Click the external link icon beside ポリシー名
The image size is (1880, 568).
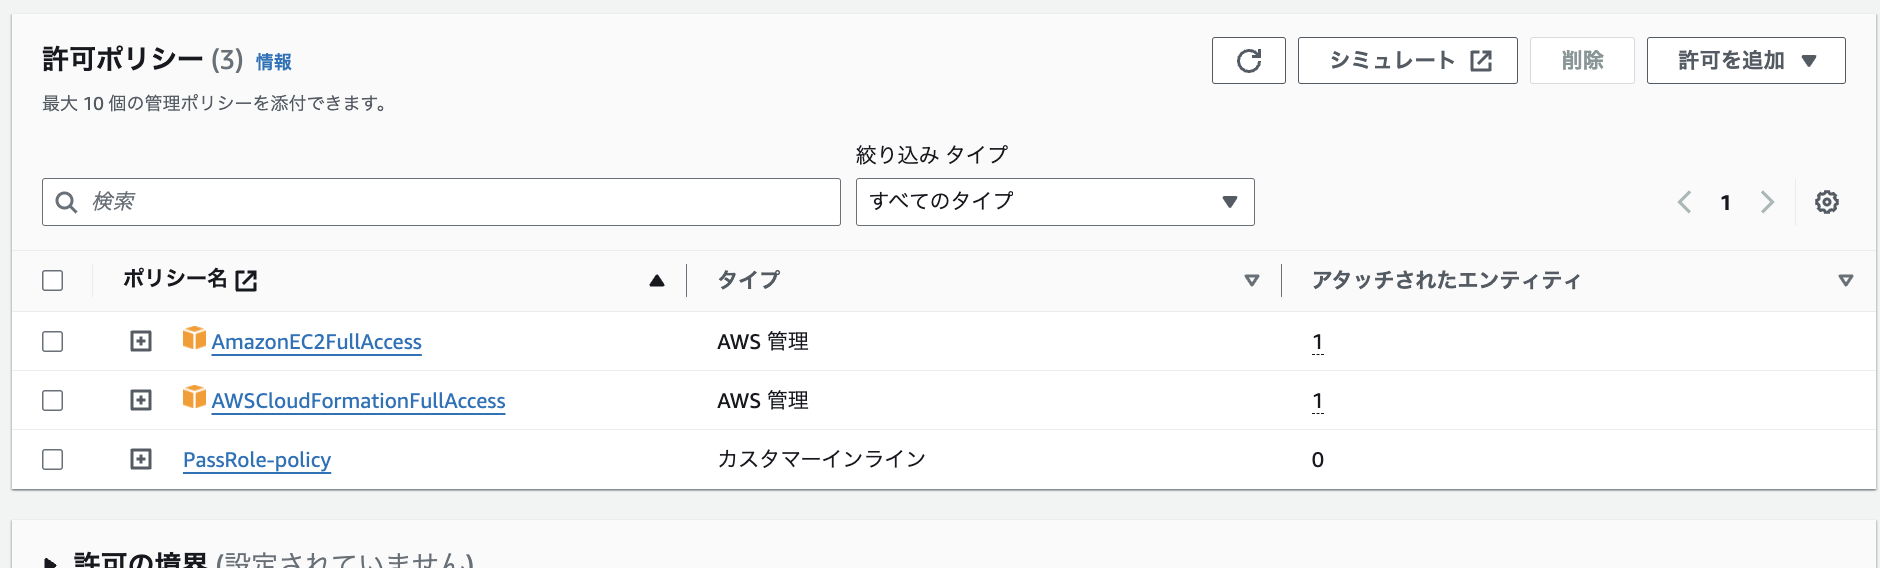pyautogui.click(x=246, y=281)
